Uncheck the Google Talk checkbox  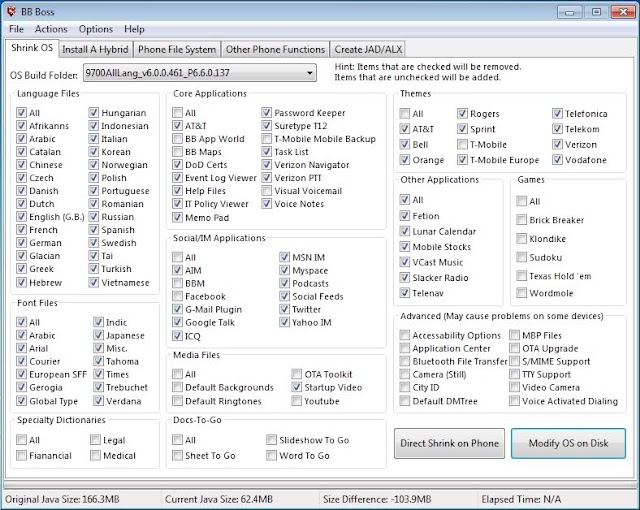pos(177,322)
